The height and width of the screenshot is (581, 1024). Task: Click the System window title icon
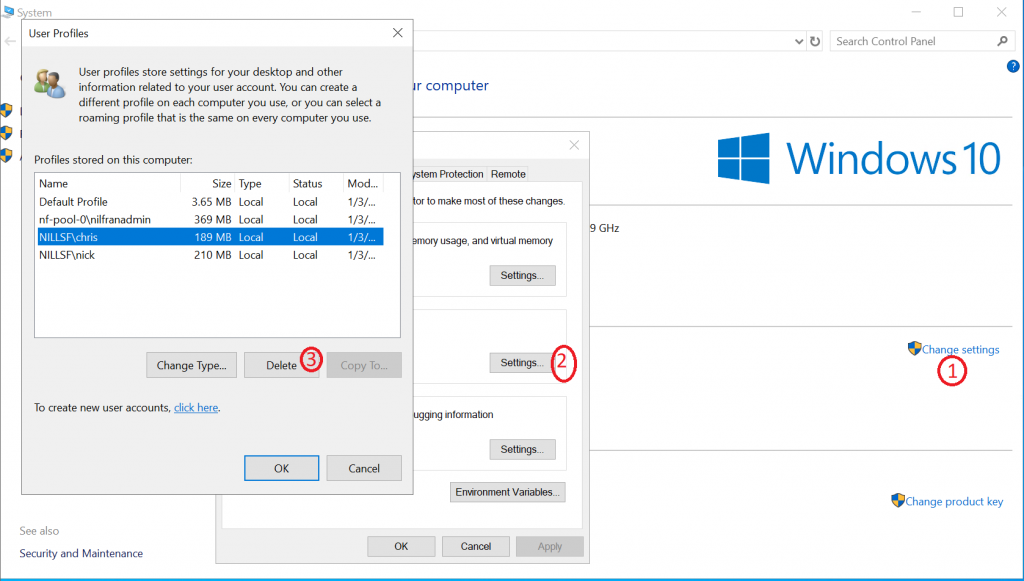[x=8, y=12]
